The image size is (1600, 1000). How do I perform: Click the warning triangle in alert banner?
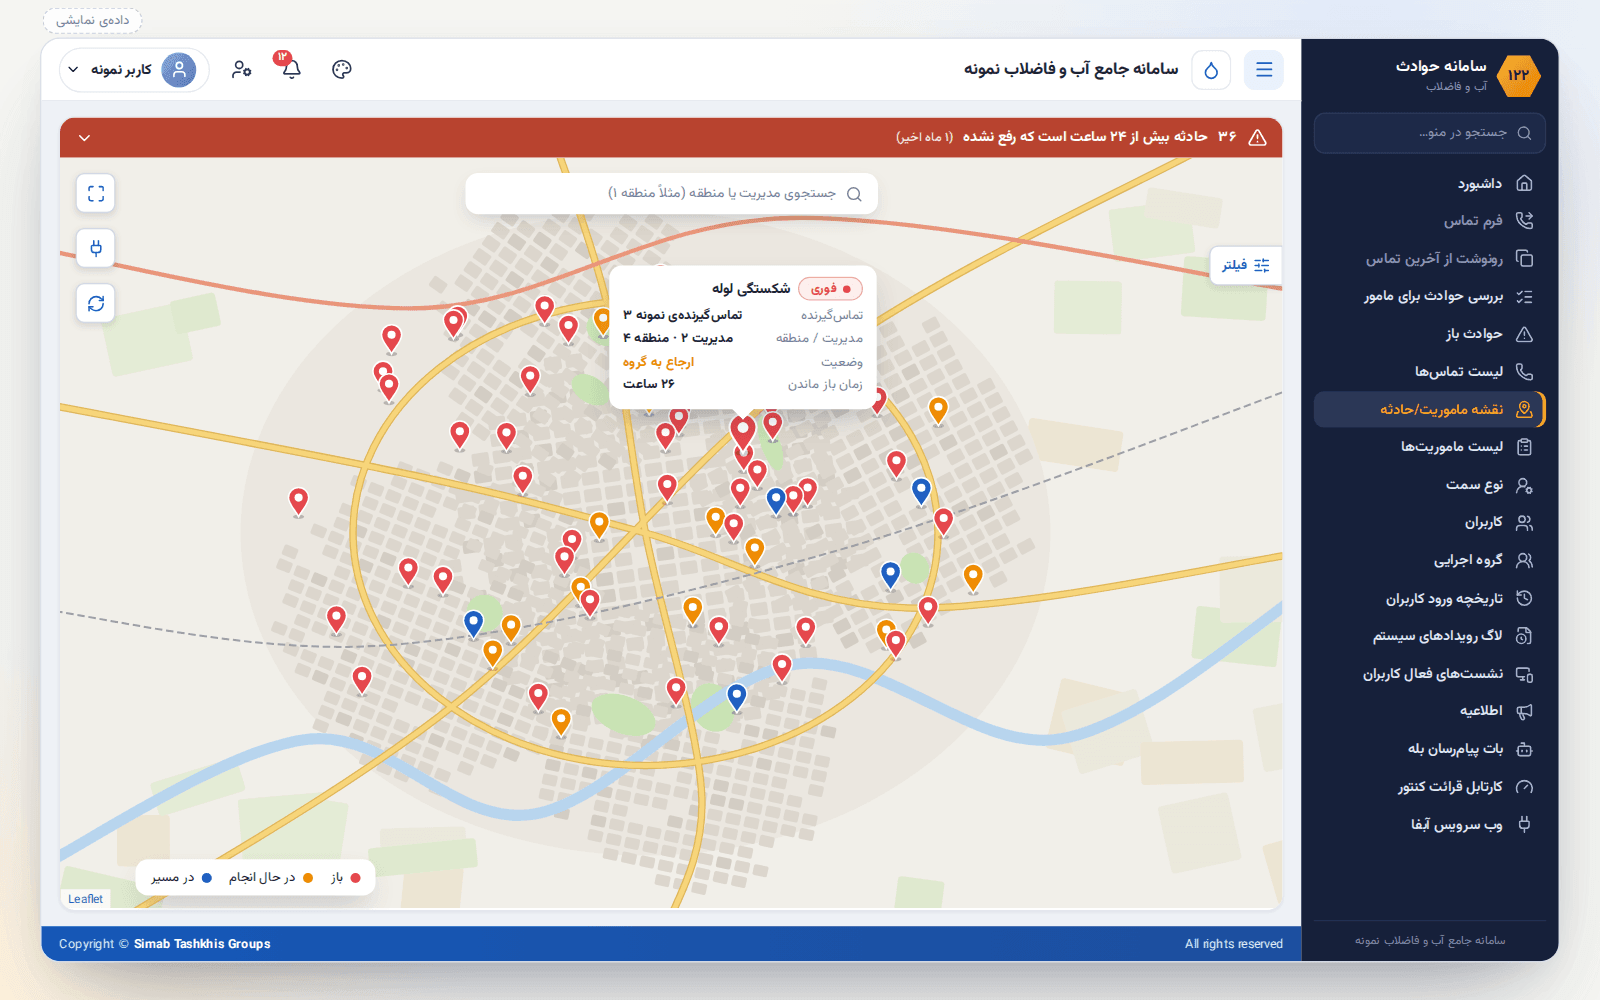1258,137
